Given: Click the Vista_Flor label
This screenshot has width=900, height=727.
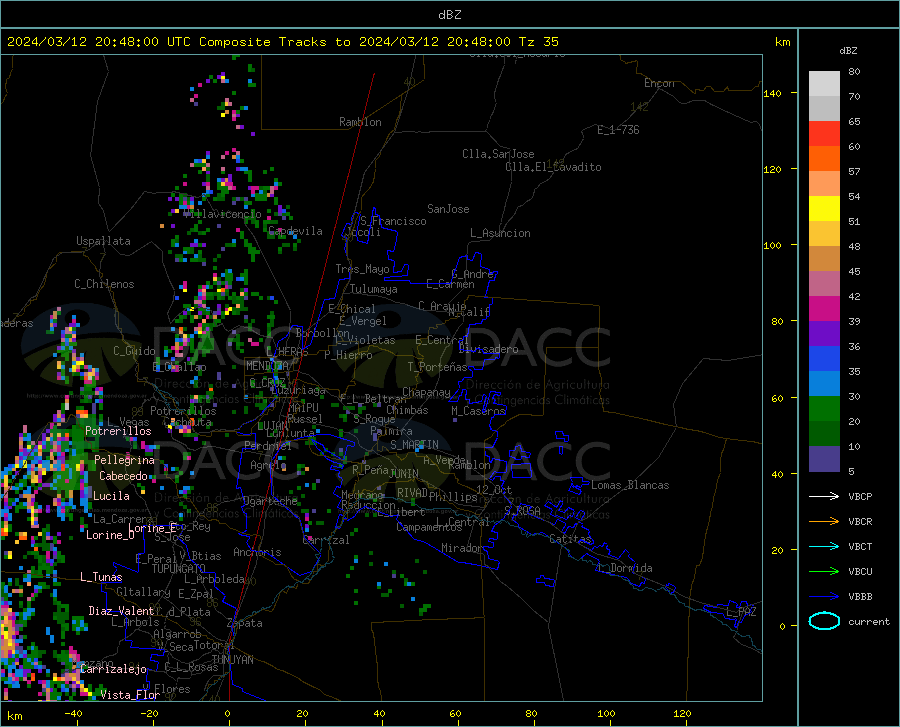Looking at the screenshot, I should click(130, 695).
